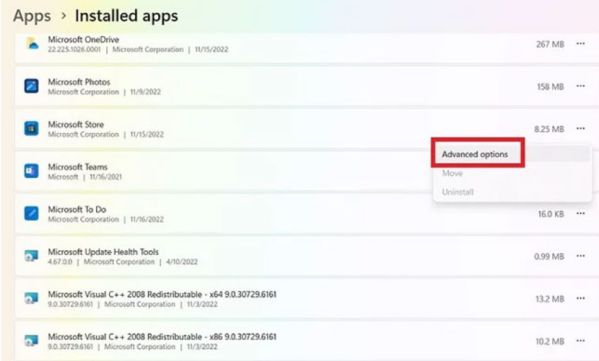Click the 4/10/2022 date under Update Health Tools
The width and height of the screenshot is (599, 361).
(x=182, y=262)
